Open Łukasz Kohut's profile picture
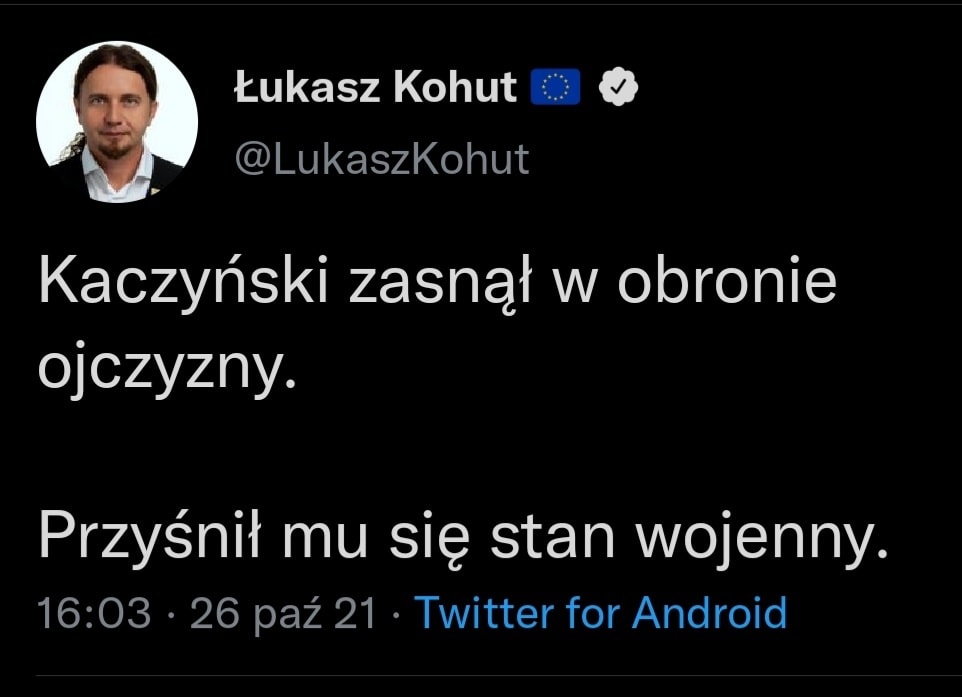The image size is (962, 697). click(117, 122)
